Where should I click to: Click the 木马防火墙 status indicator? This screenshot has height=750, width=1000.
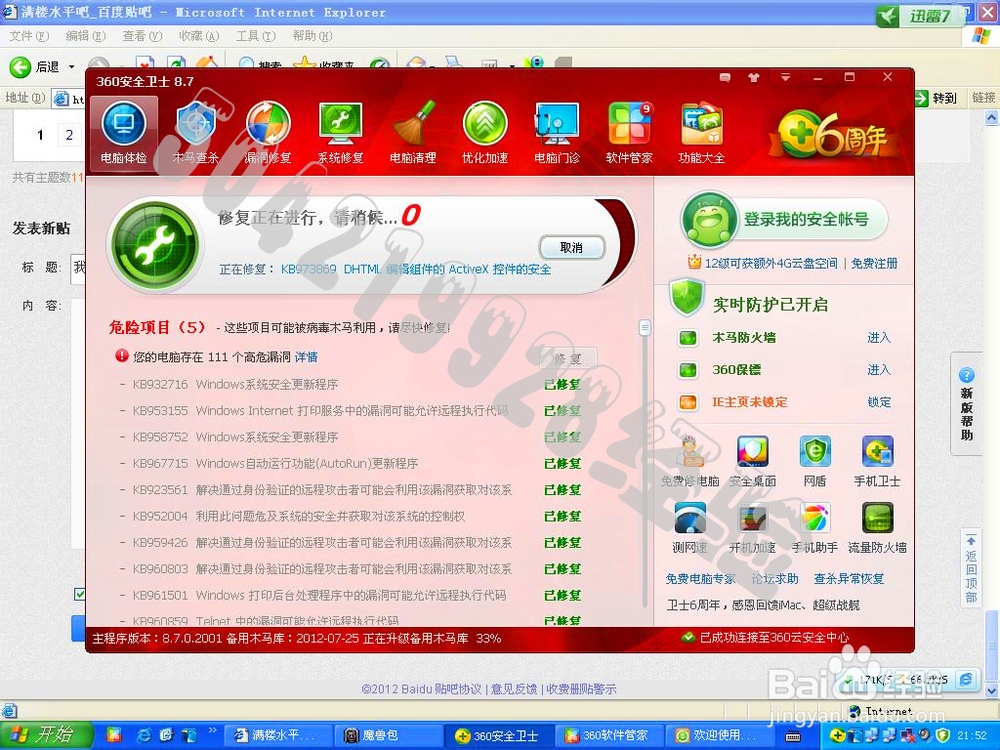[x=688, y=337]
